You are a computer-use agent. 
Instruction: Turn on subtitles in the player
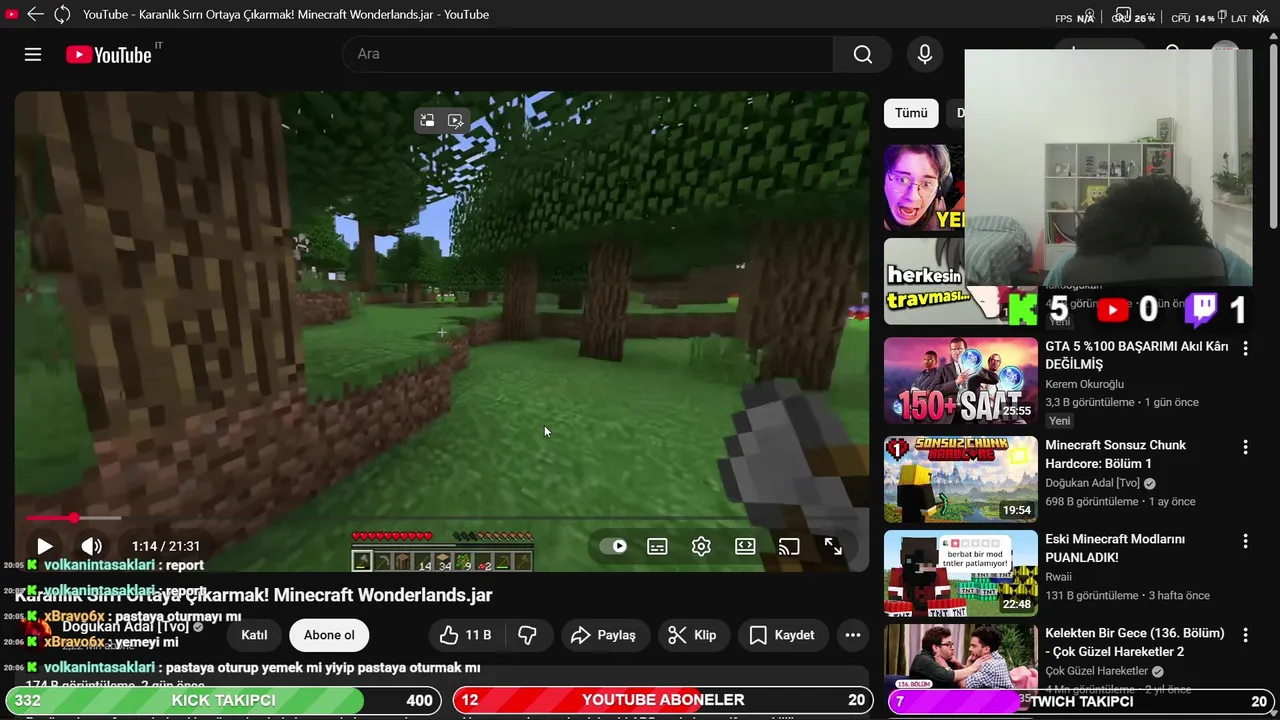(x=657, y=546)
